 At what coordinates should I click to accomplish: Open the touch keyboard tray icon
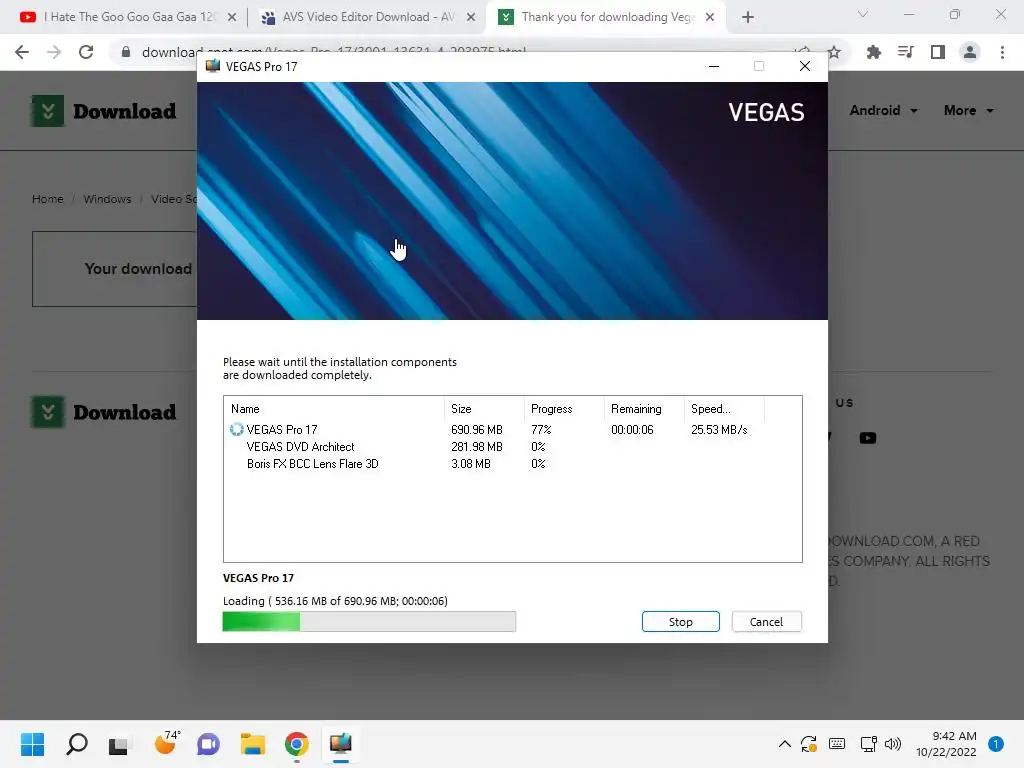point(837,744)
